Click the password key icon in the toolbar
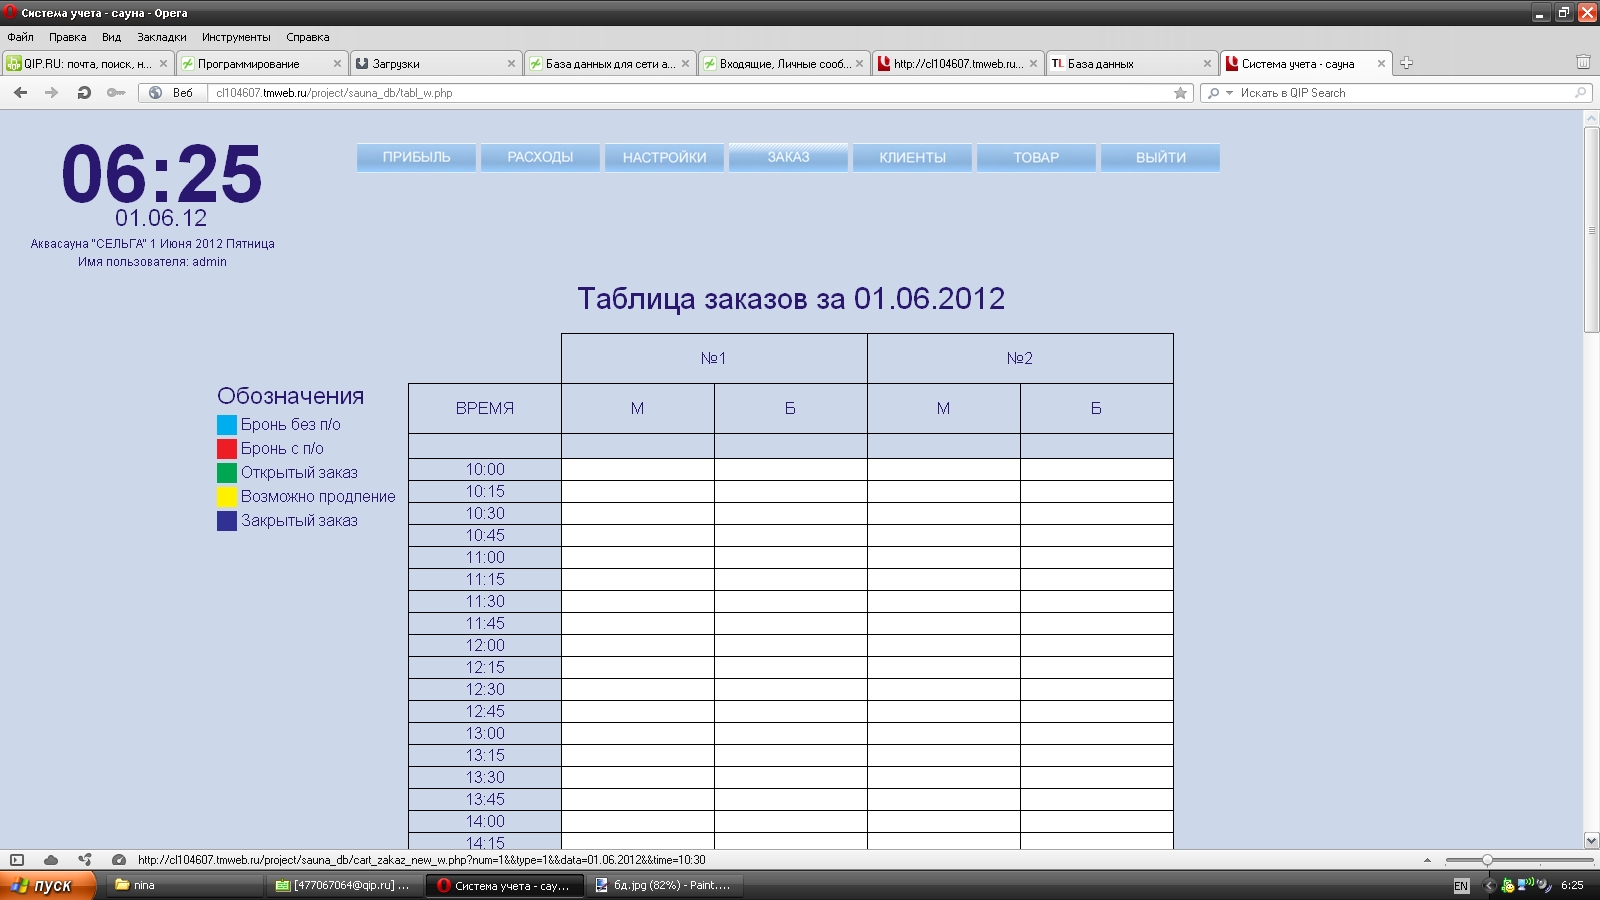This screenshot has width=1600, height=900. (x=116, y=93)
